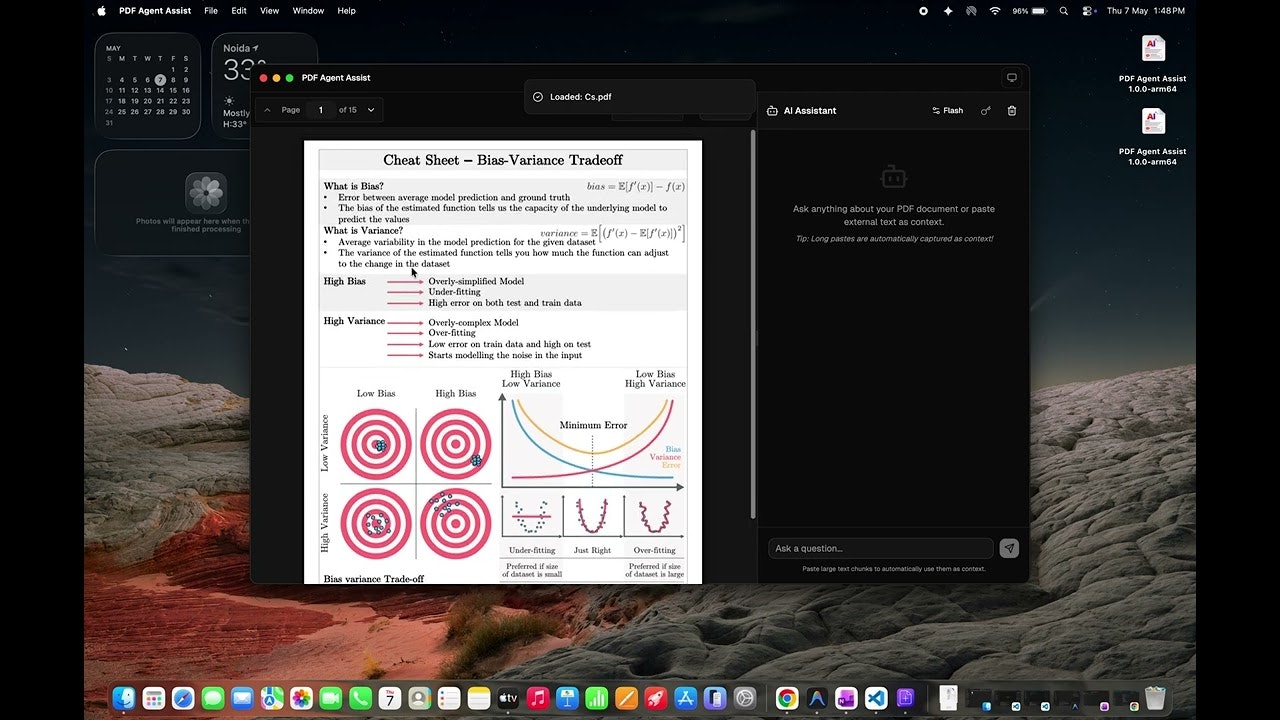This screenshot has width=1280, height=720.
Task: Open Music from the dock
Action: click(x=538, y=698)
